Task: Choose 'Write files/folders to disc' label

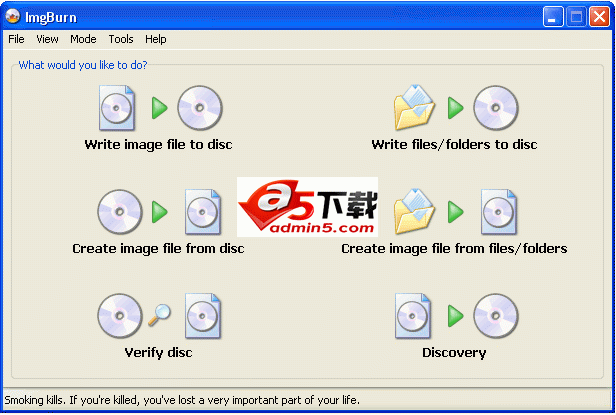Action: [x=454, y=145]
